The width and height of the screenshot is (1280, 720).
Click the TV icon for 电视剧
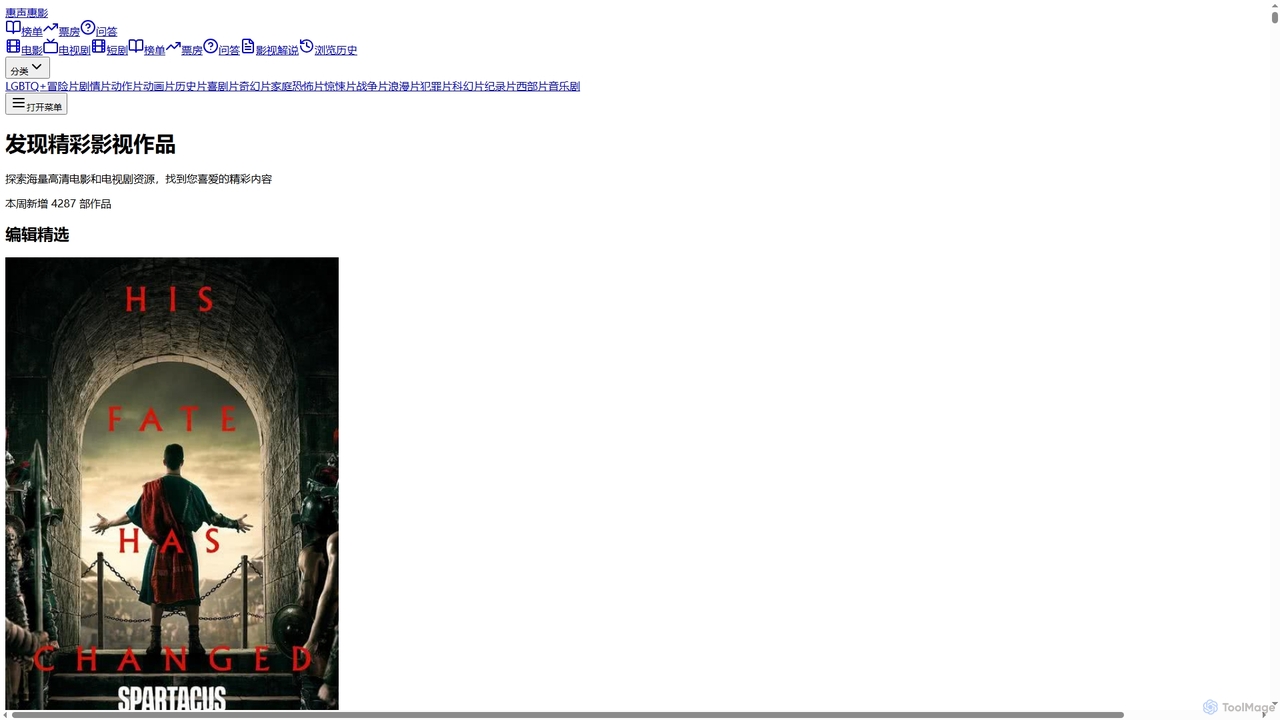pos(50,46)
